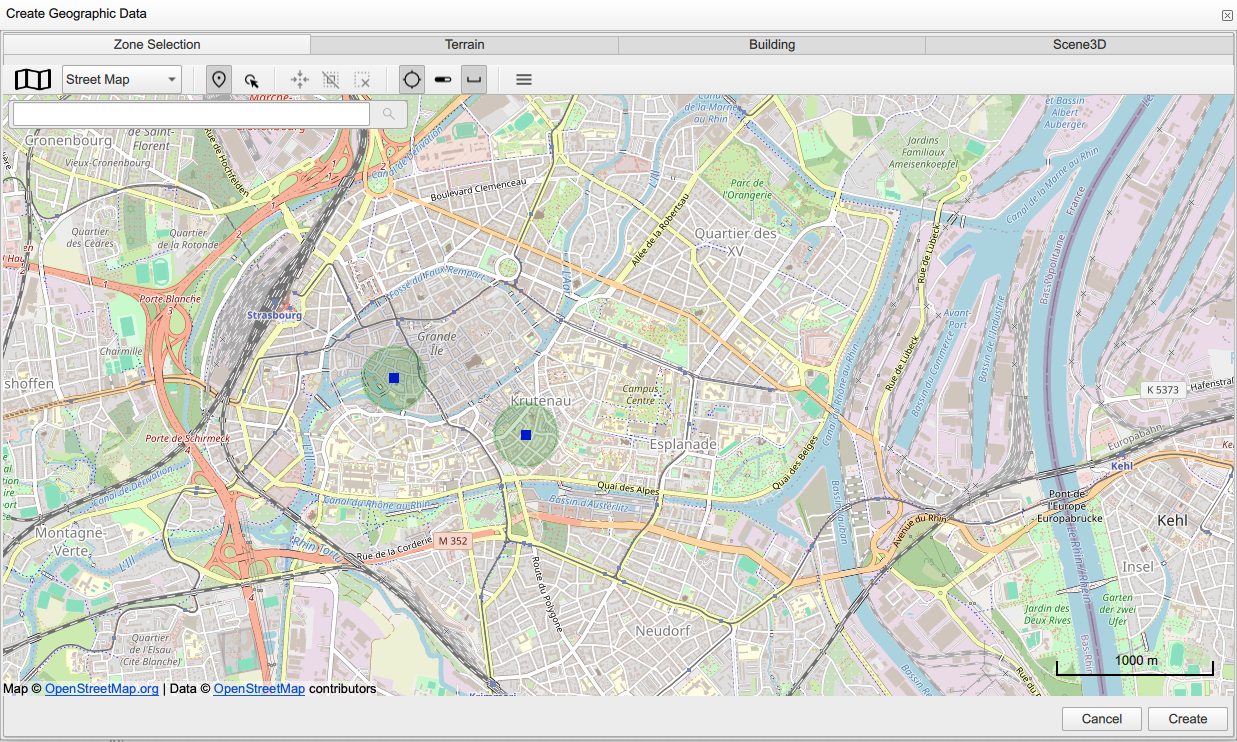1237x742 pixels.
Task: Open the hamburger menu in toolbar
Action: click(523, 80)
